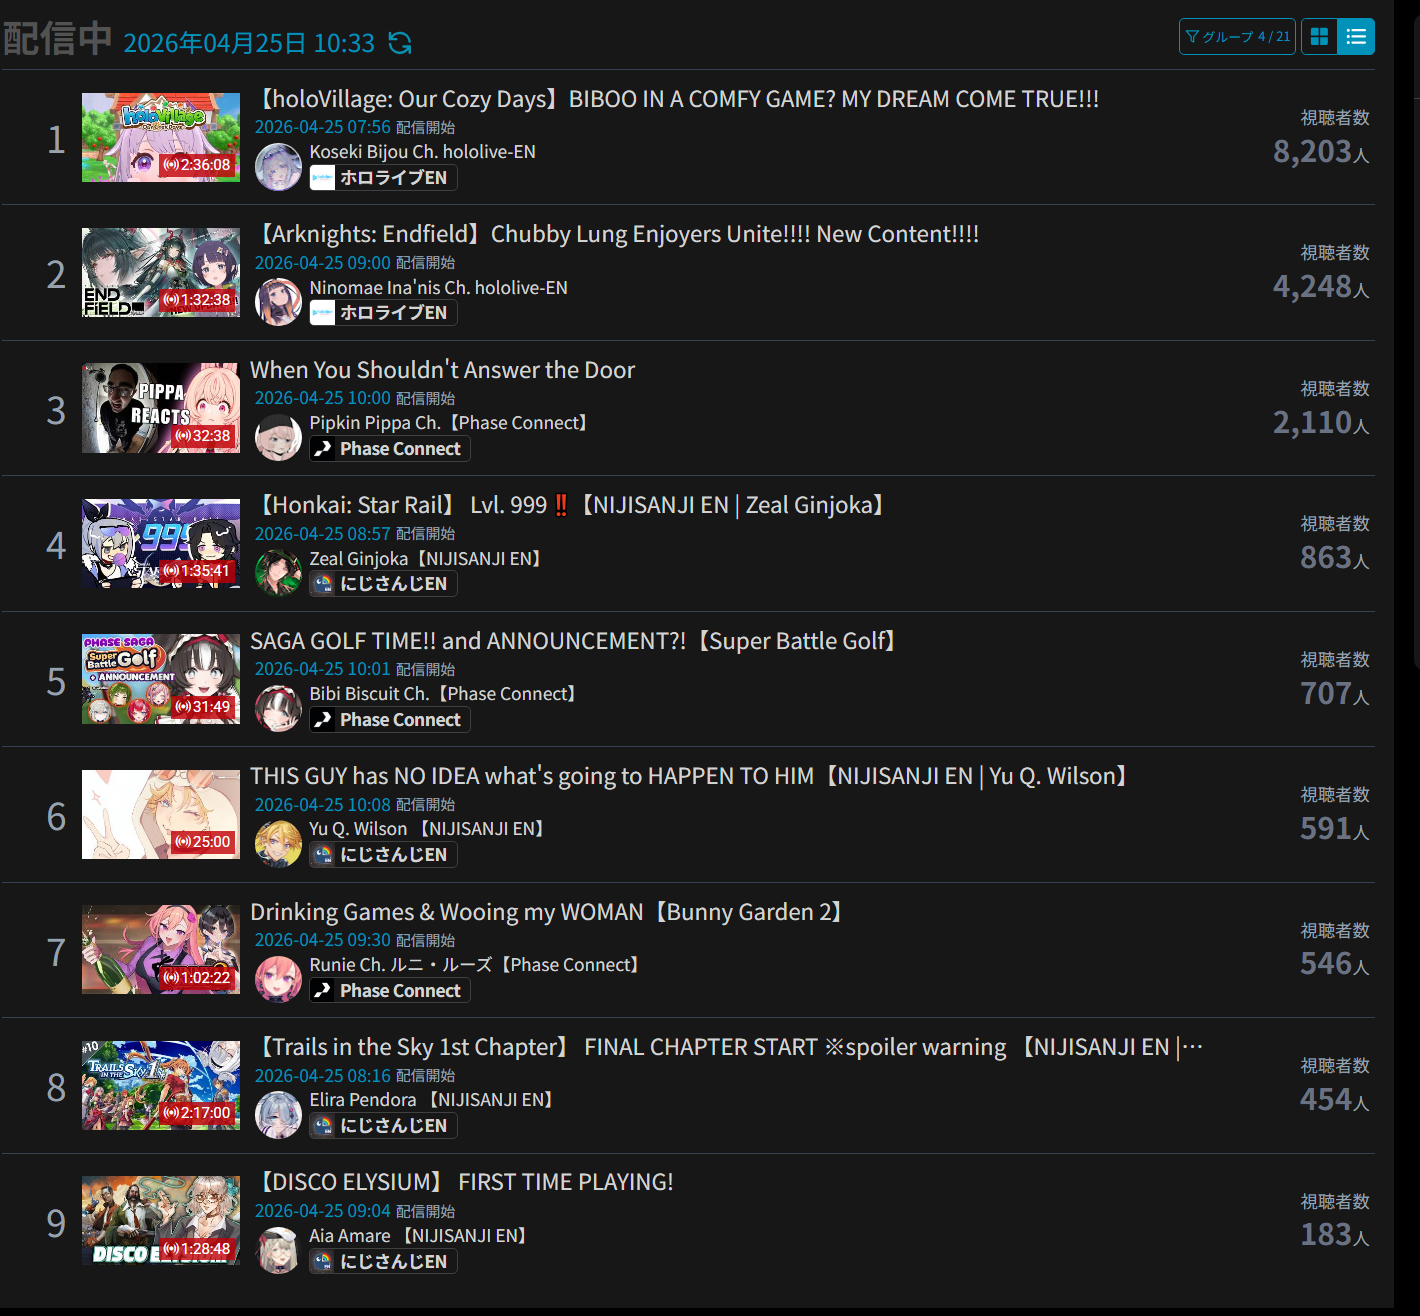Switch to grid view layout
Viewport: 1420px width, 1316px height.
[x=1319, y=37]
